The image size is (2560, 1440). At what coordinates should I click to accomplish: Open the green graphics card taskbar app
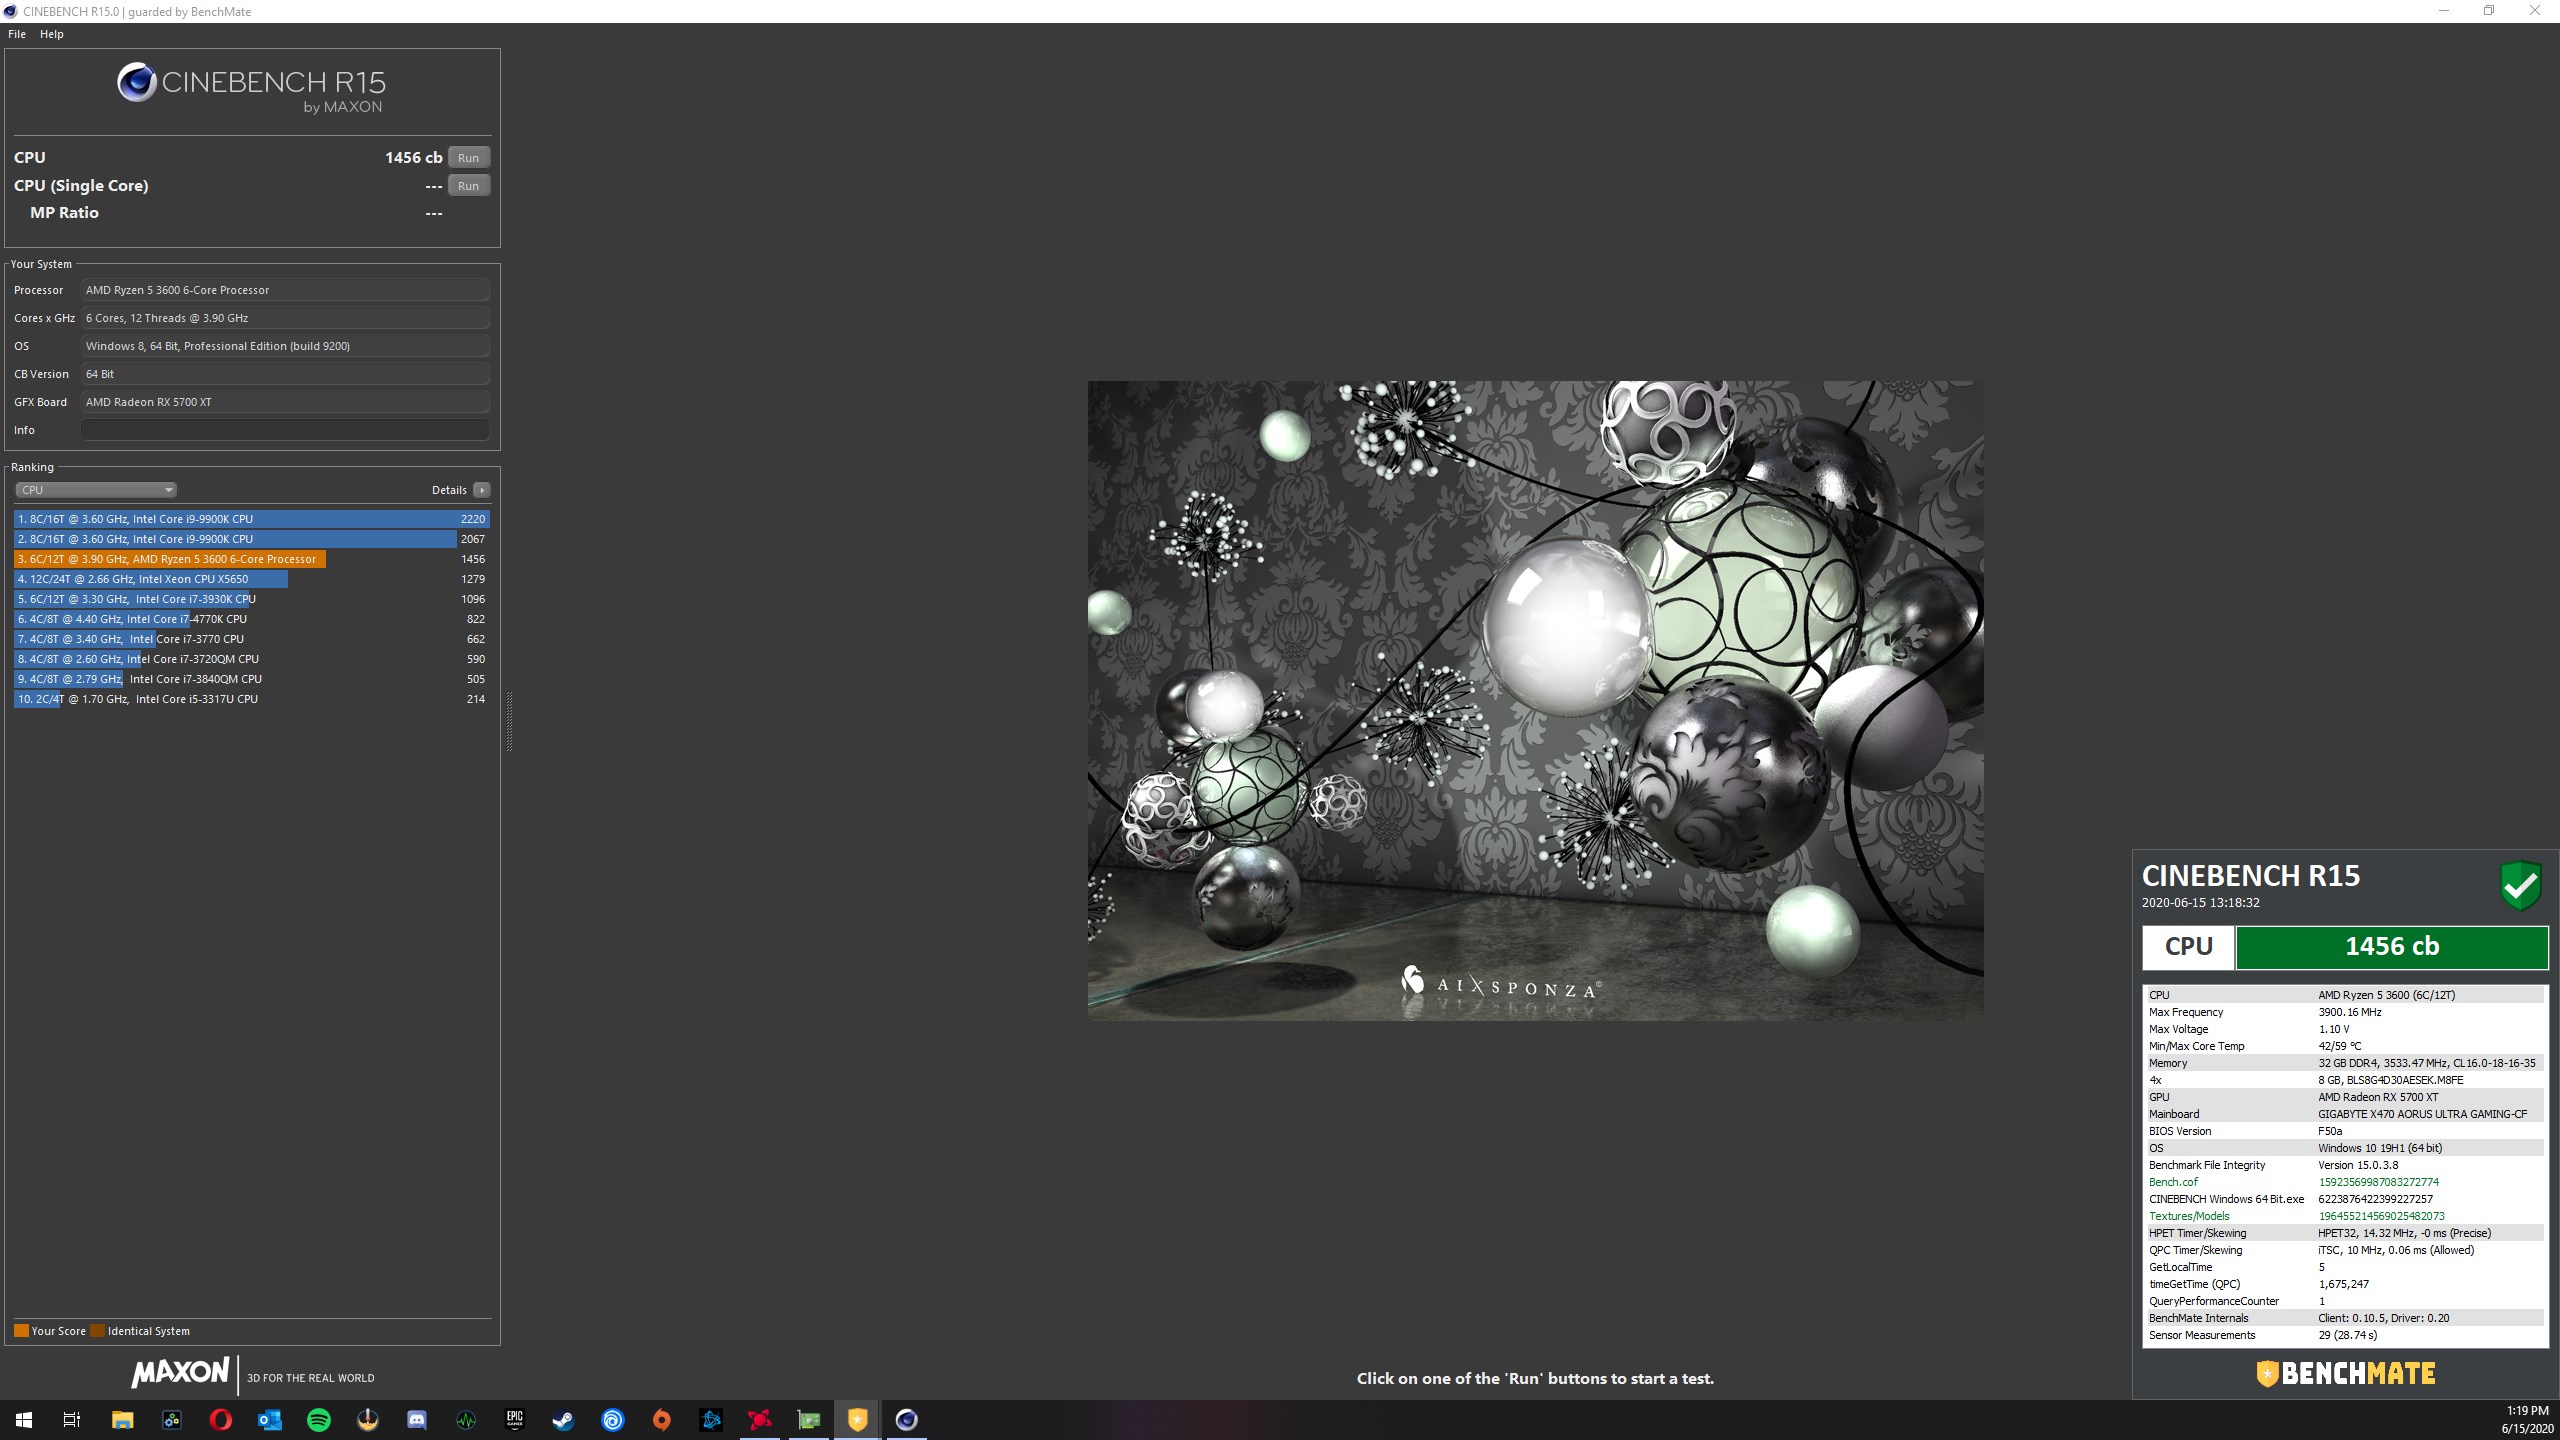coord(809,1420)
